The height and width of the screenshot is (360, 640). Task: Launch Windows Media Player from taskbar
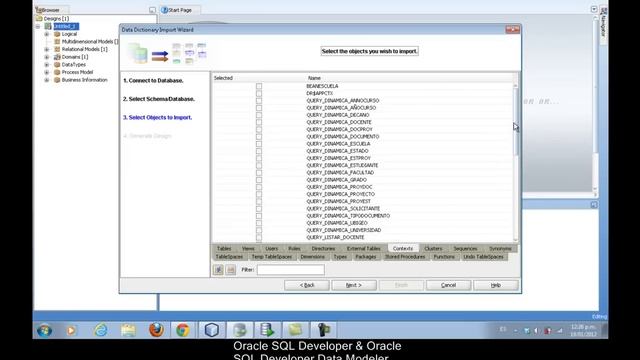tap(71, 330)
